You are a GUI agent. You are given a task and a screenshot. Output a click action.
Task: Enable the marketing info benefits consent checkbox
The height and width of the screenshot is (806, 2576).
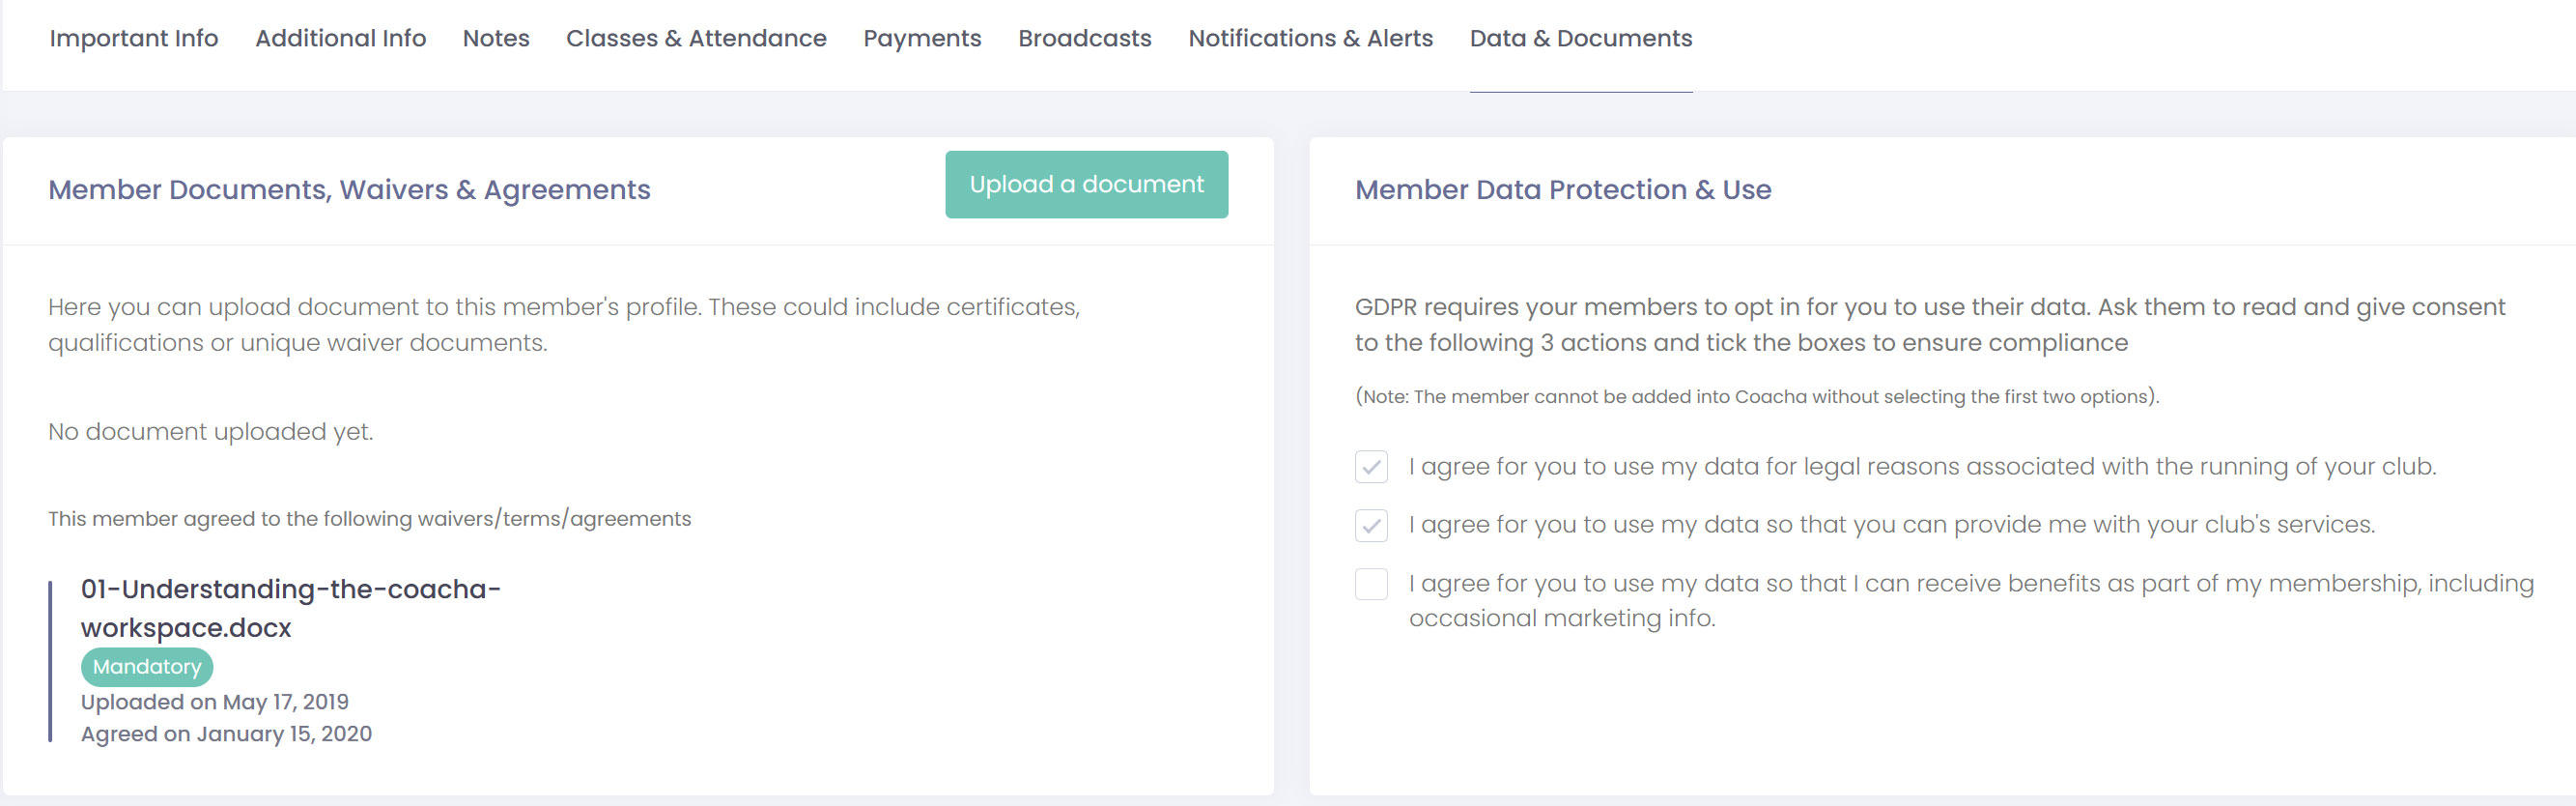click(x=1371, y=584)
